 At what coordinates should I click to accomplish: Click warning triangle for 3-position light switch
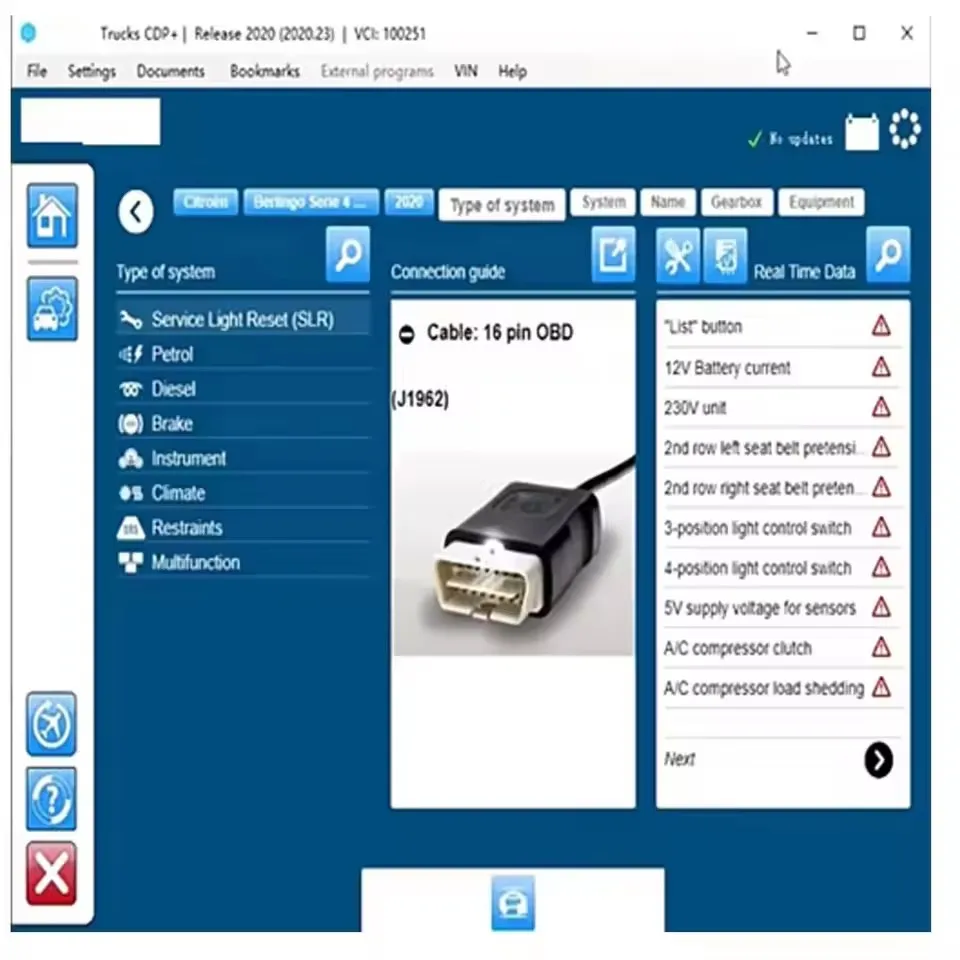[881, 527]
